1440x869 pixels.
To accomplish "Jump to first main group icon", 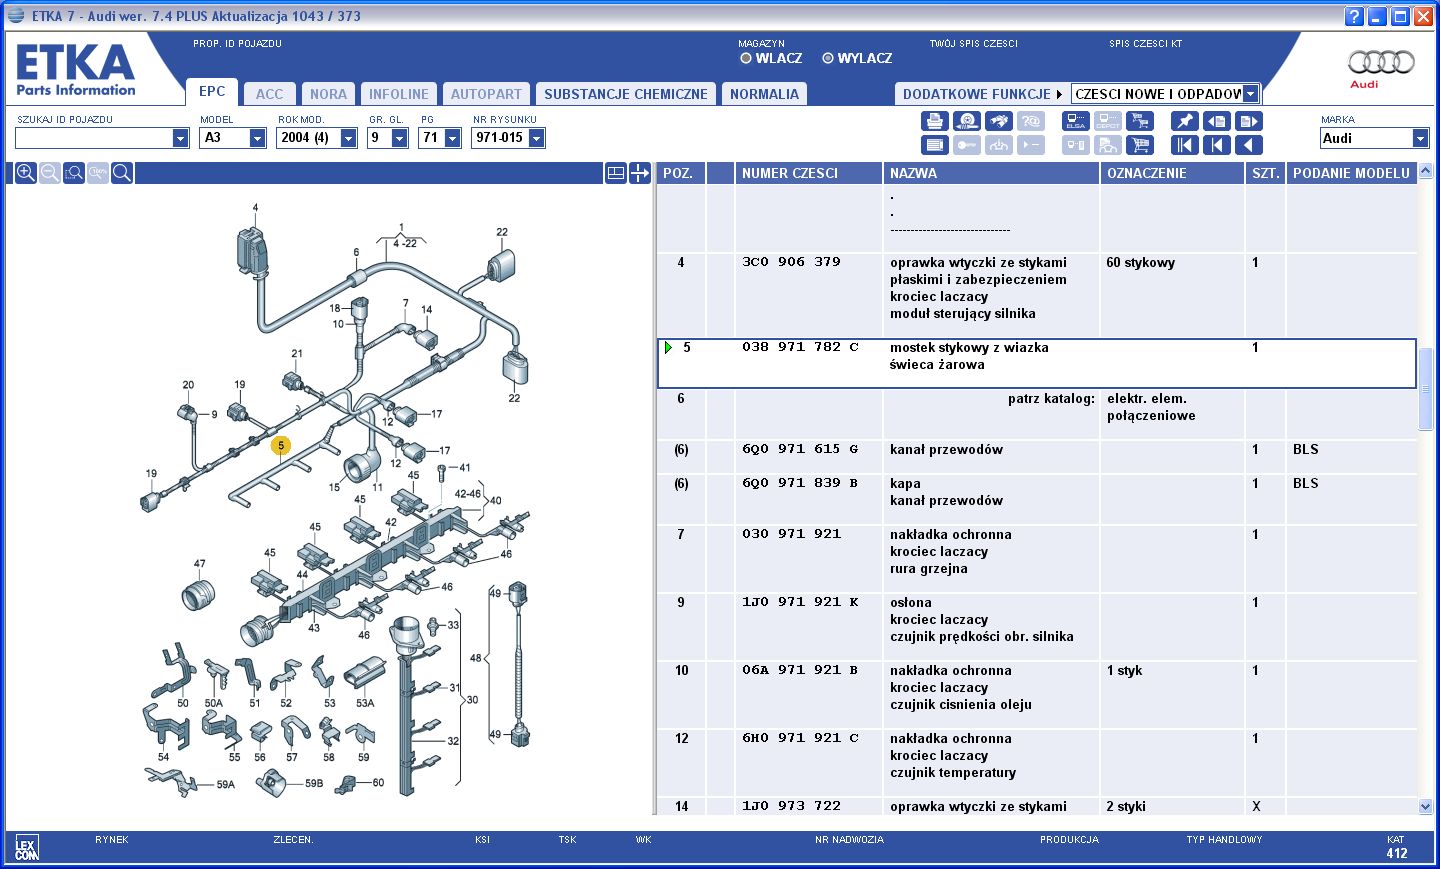I will [x=1185, y=145].
